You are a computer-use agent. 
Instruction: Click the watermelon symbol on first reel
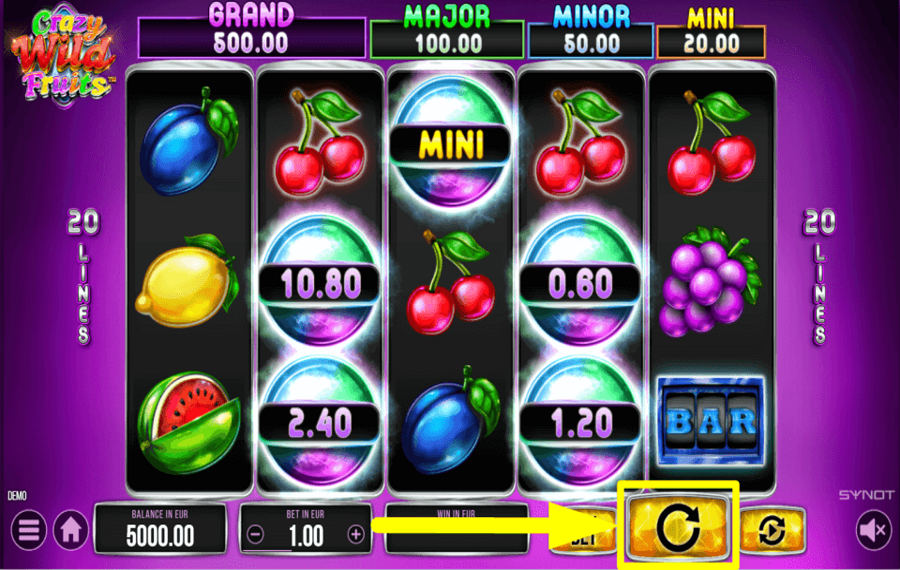[189, 424]
